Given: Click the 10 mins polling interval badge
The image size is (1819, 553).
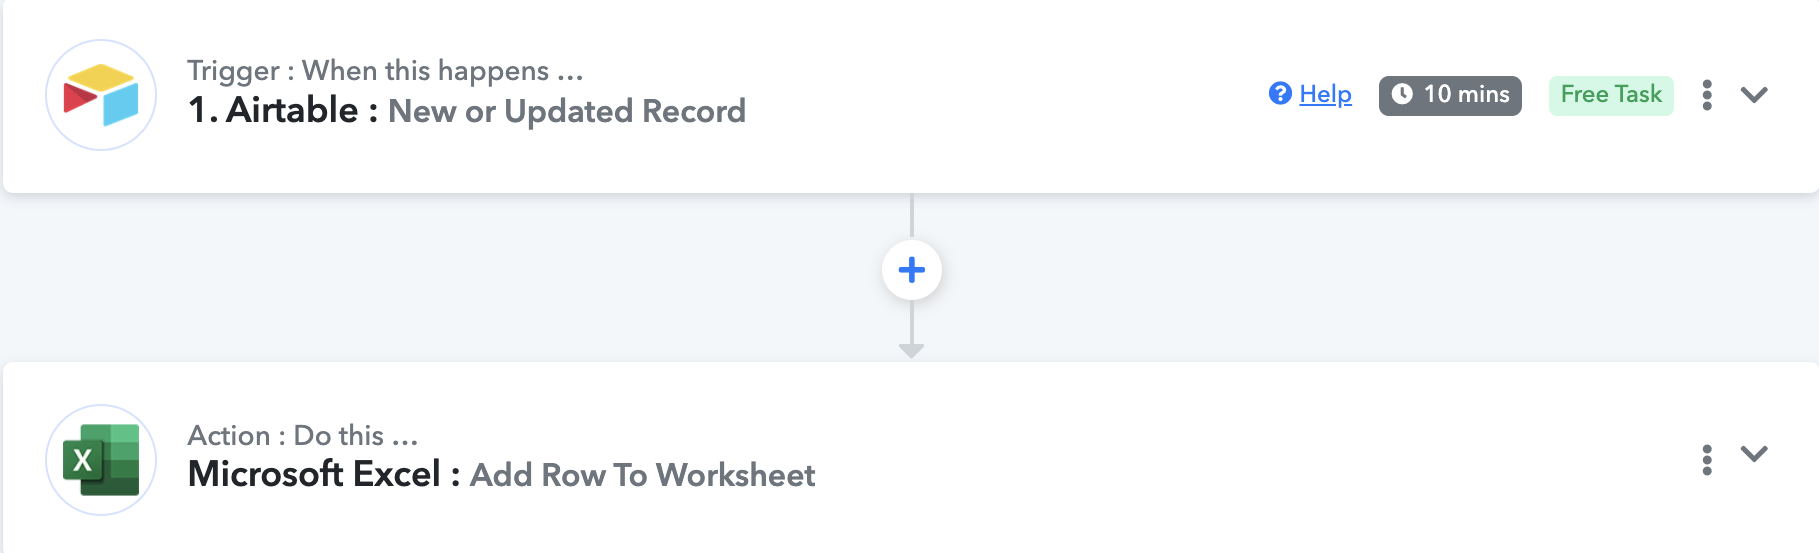Looking at the screenshot, I should coord(1450,95).
